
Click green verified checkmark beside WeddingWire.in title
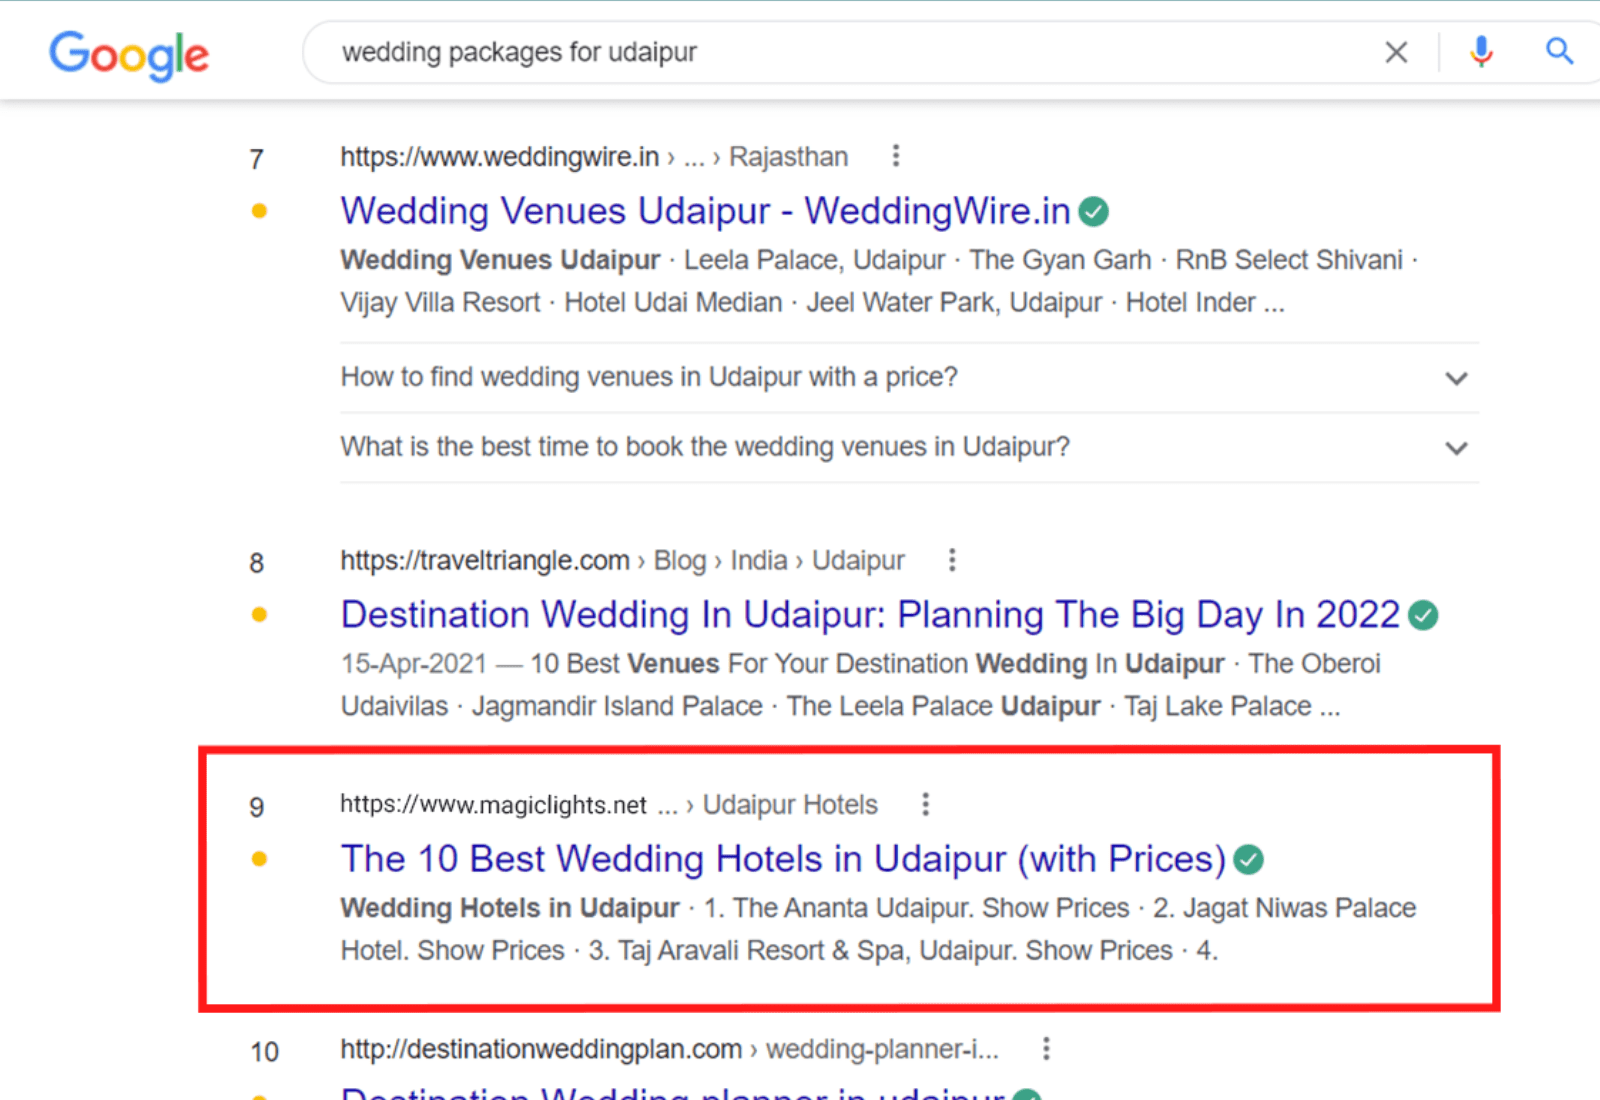(x=1094, y=212)
